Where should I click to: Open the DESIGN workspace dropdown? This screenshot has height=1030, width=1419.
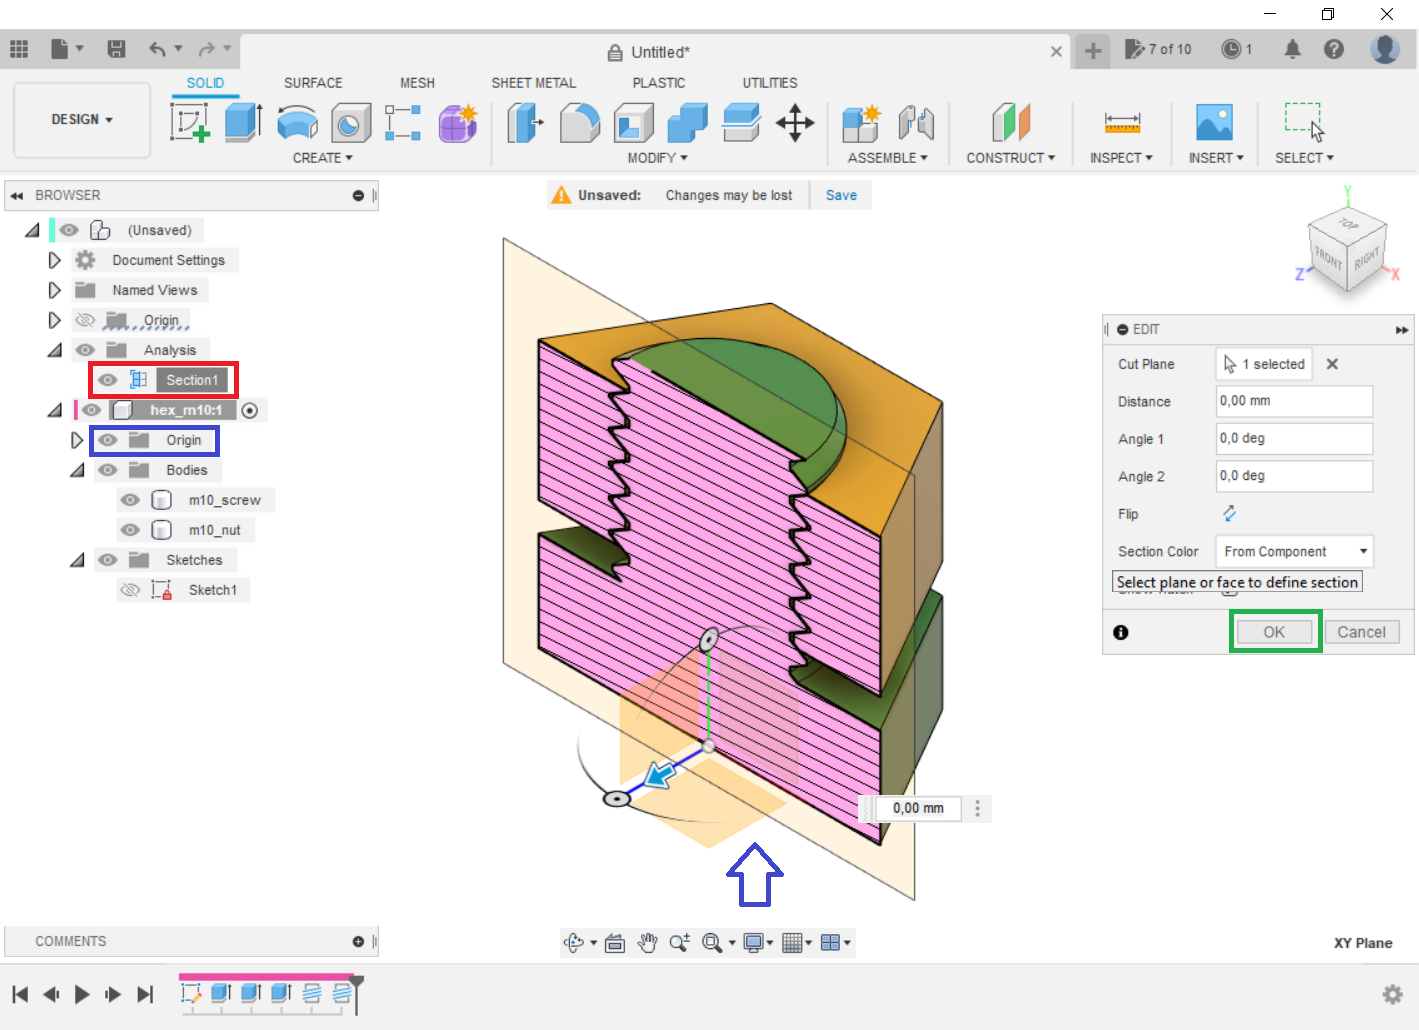click(x=82, y=119)
